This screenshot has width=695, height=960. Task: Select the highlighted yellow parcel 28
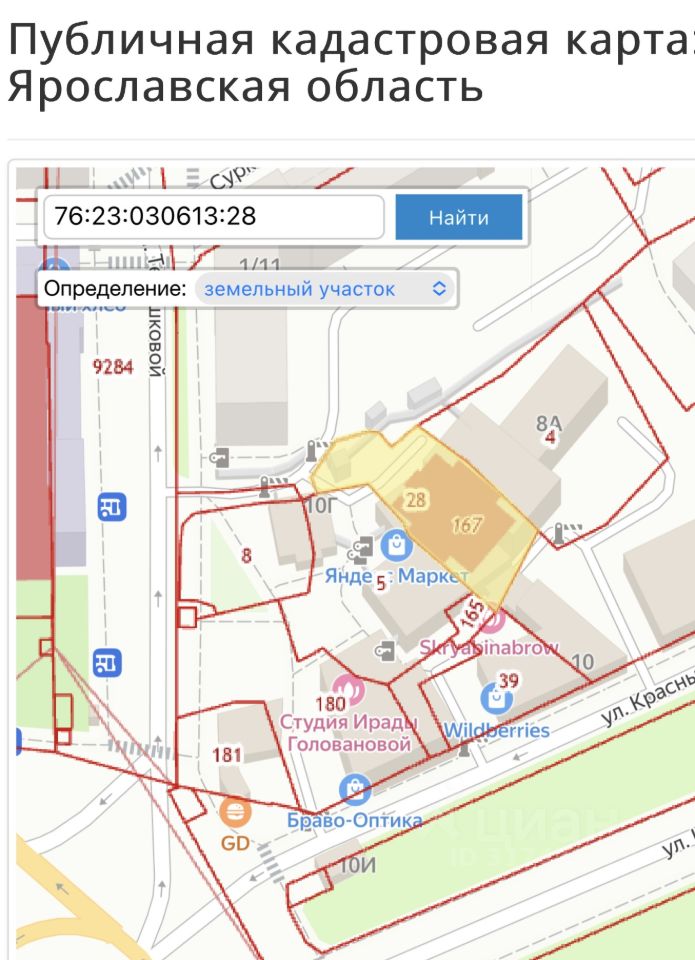[x=415, y=500]
